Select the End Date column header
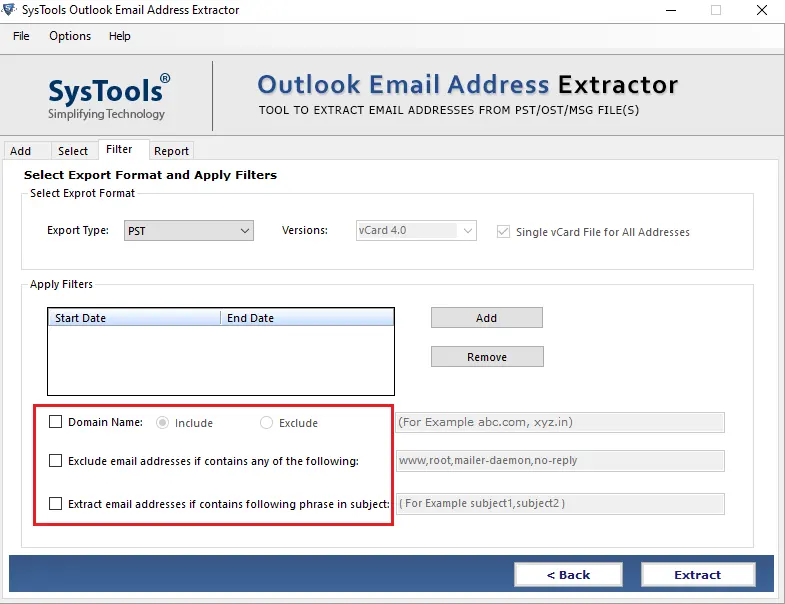785x604 pixels. (x=307, y=318)
